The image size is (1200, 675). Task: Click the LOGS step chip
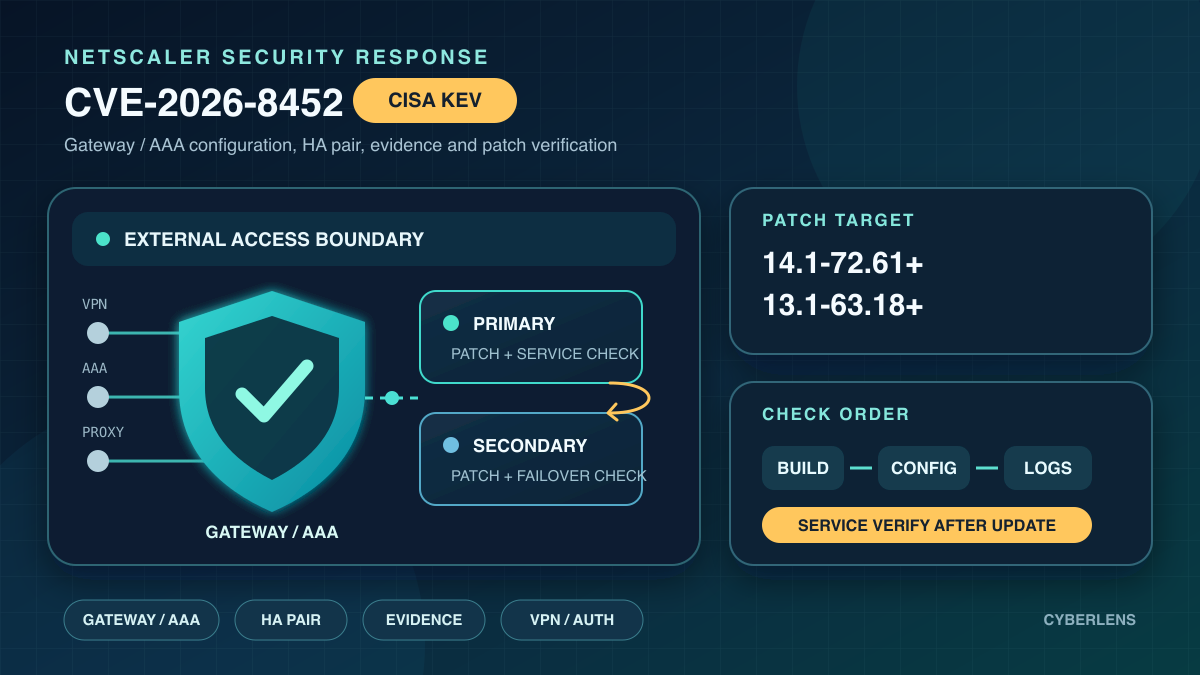(x=1048, y=468)
